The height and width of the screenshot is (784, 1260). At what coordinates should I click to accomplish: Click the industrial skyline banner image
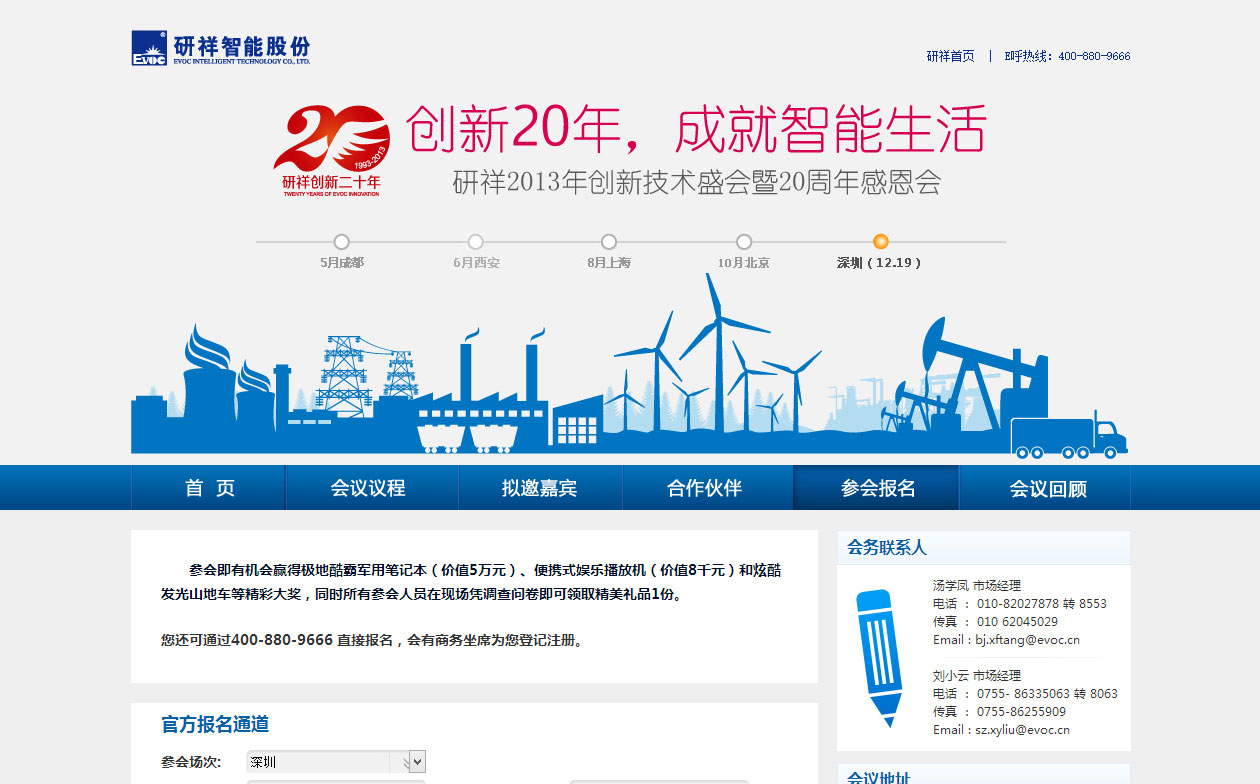tap(630, 365)
